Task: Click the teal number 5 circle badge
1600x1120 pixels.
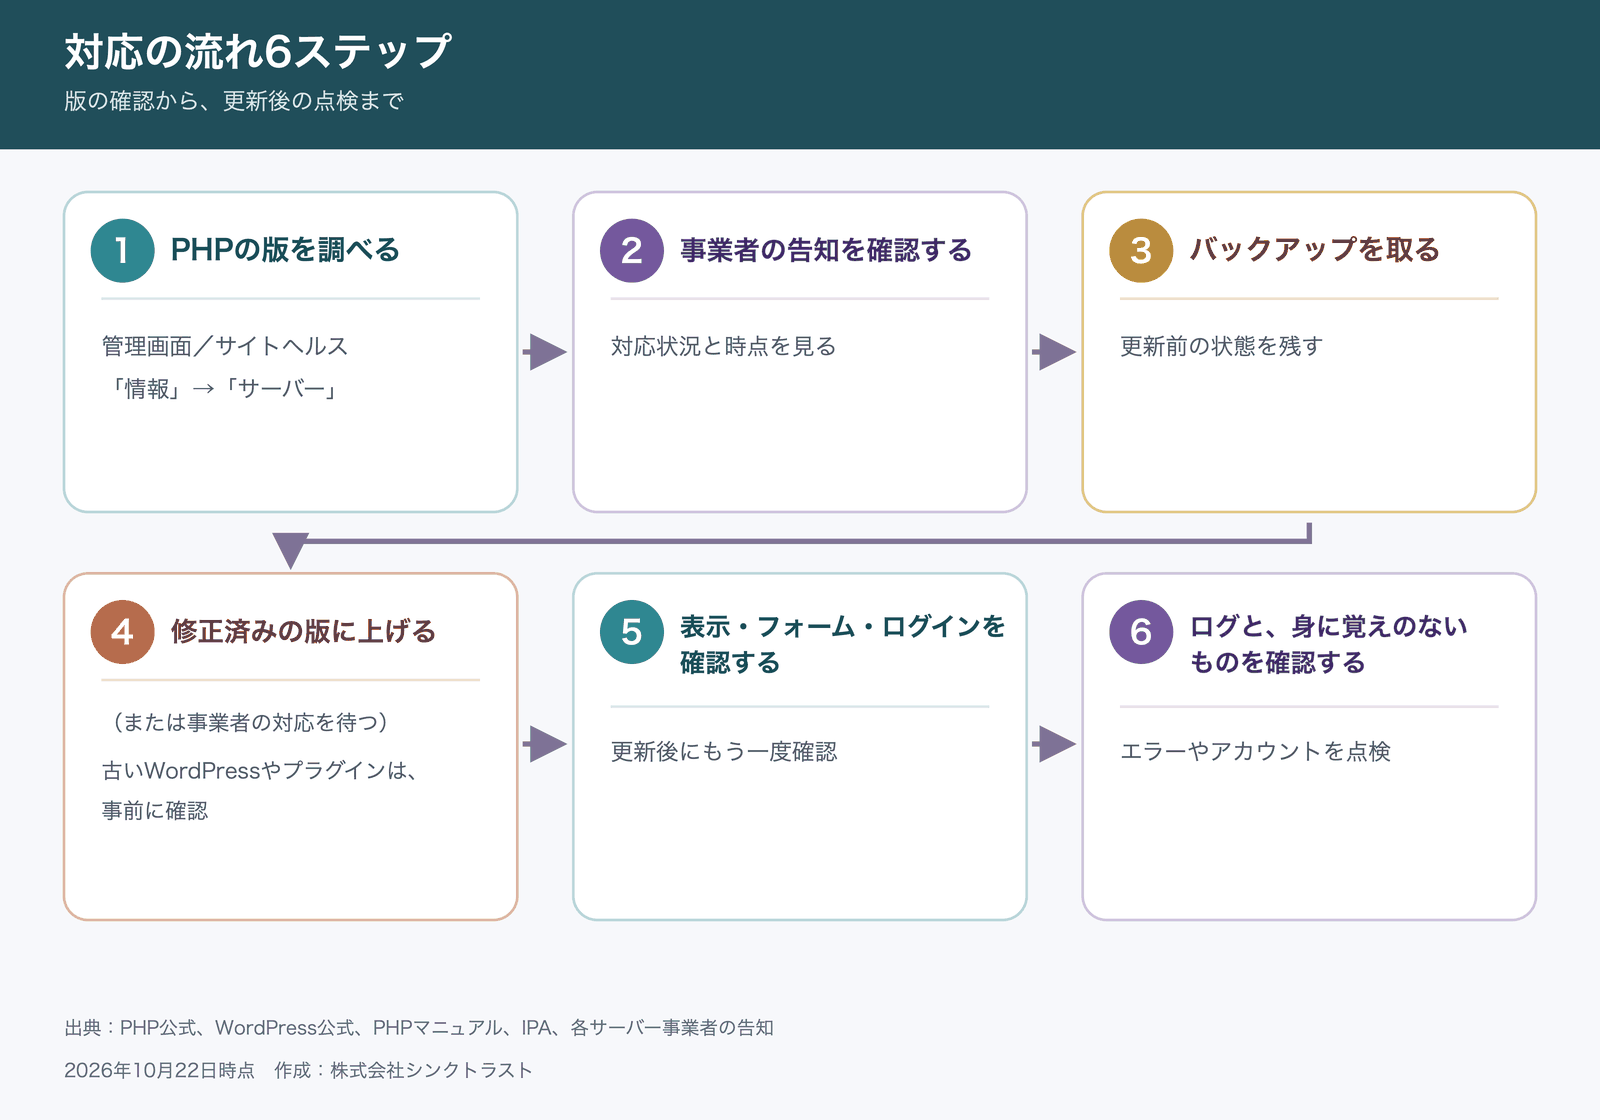Action: (632, 632)
